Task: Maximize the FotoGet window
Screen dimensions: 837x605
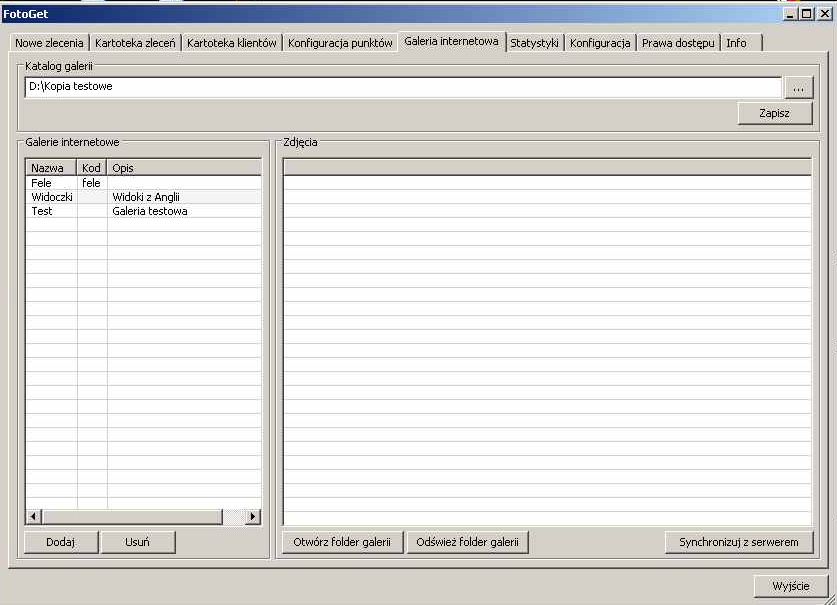Action: (x=807, y=14)
